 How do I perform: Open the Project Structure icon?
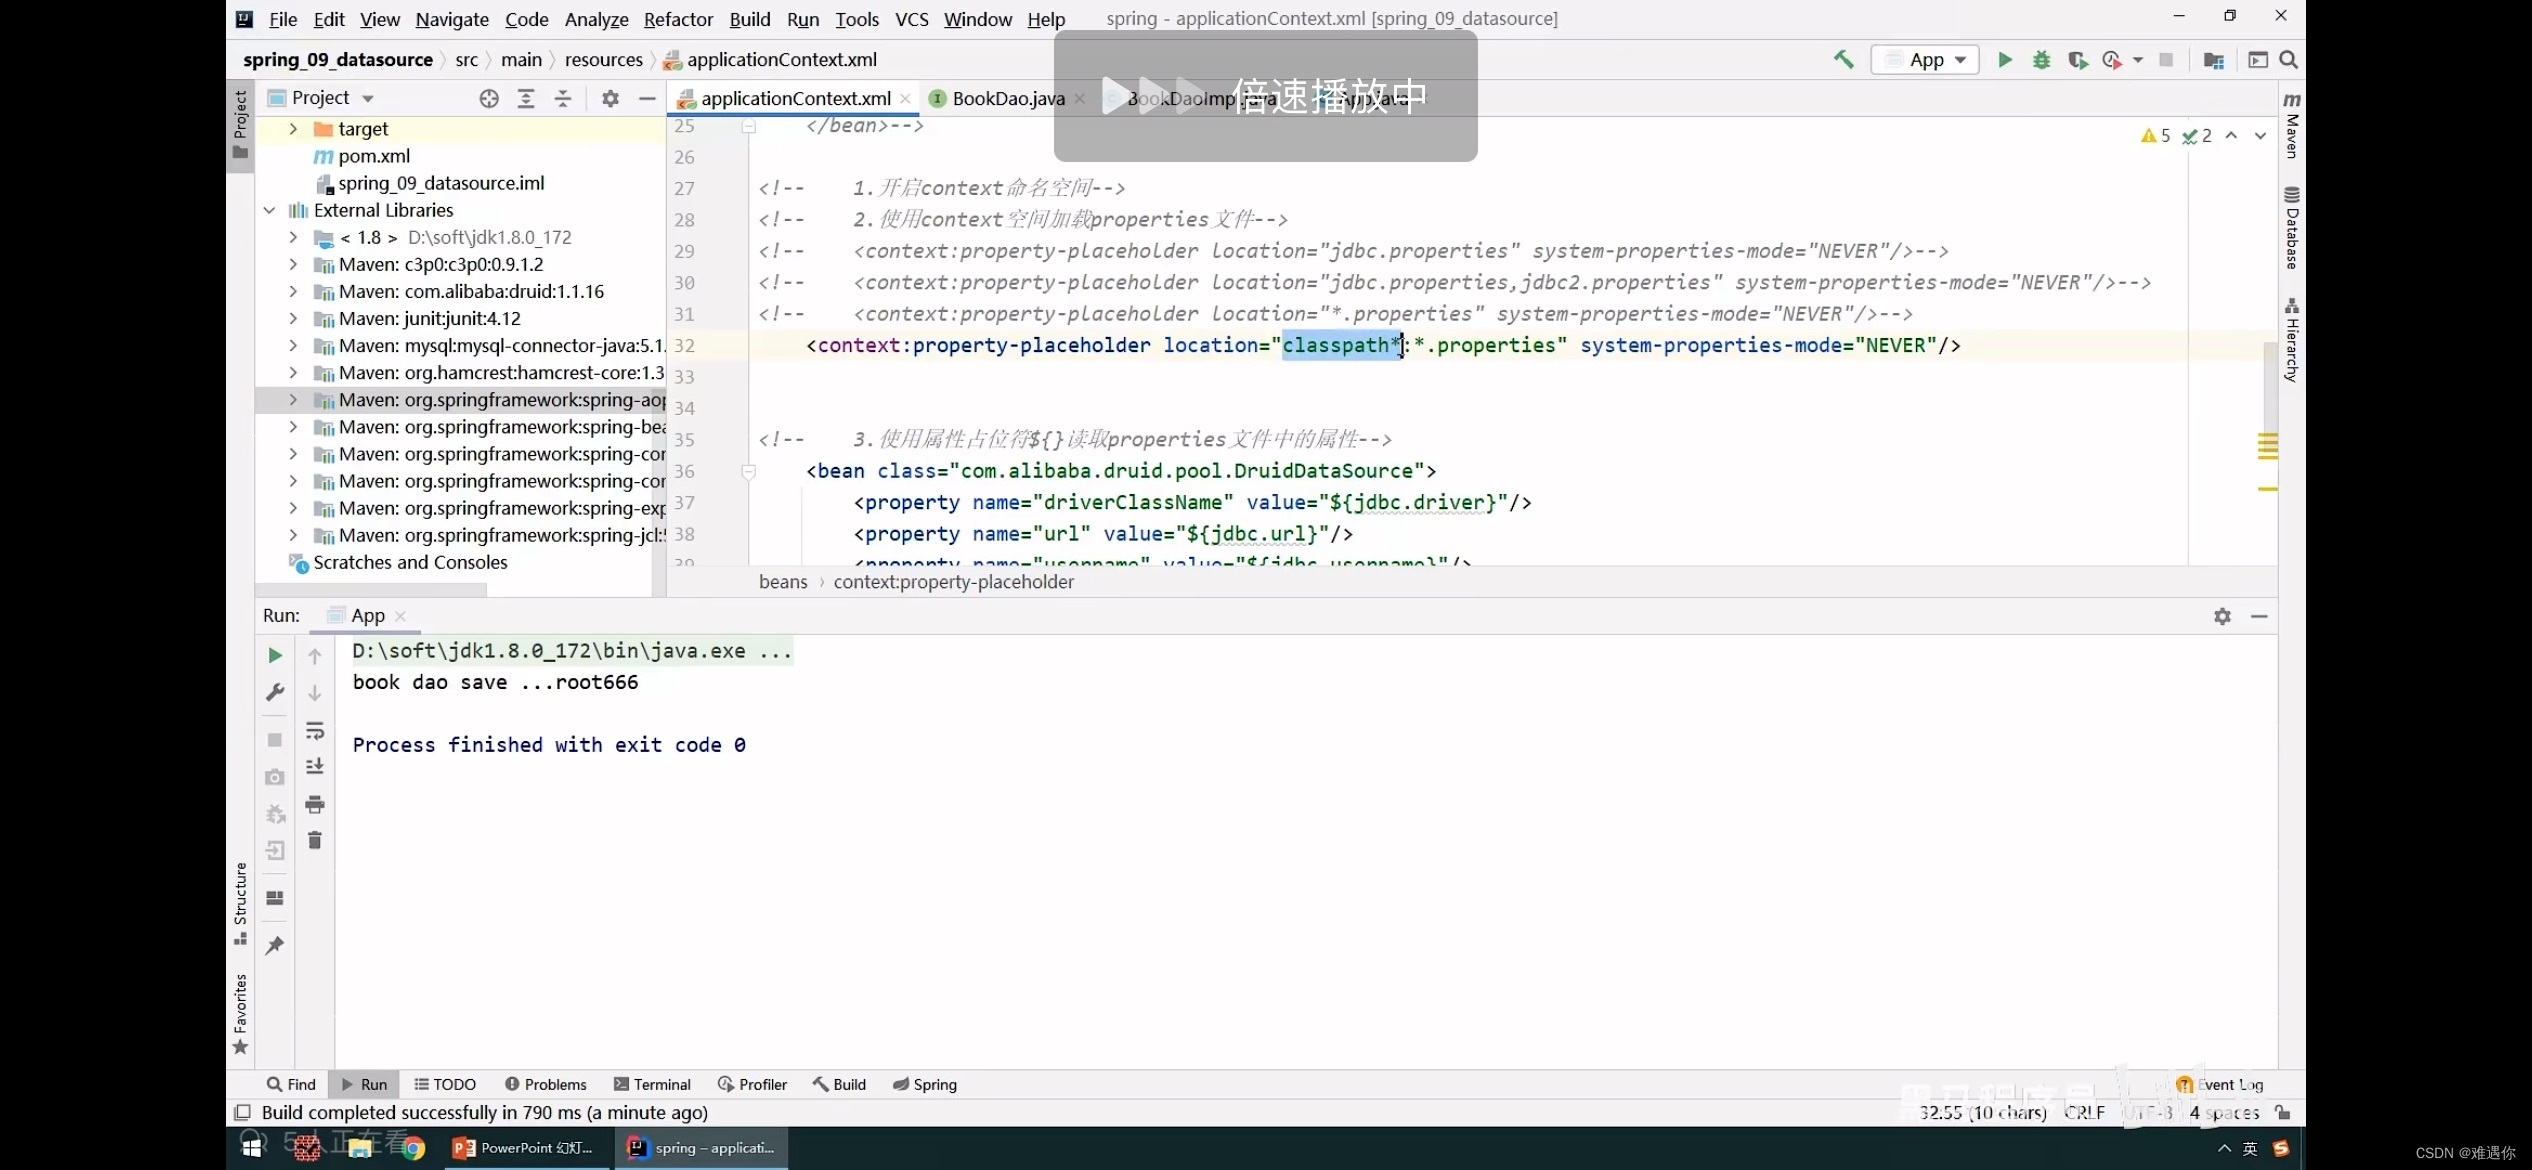(2213, 60)
